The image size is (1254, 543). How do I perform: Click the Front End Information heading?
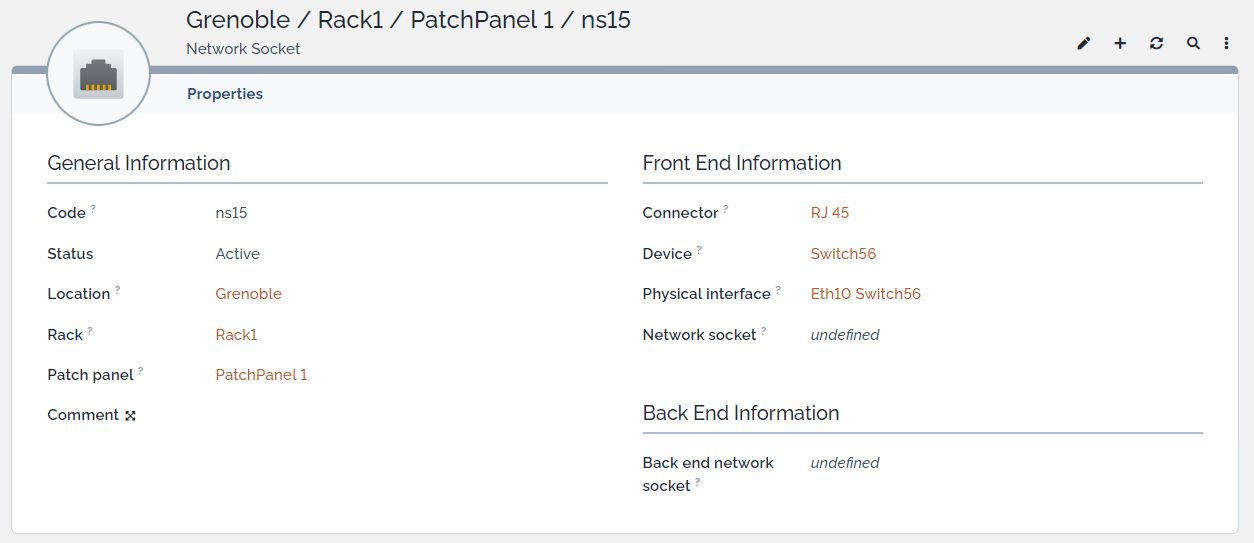[742, 163]
